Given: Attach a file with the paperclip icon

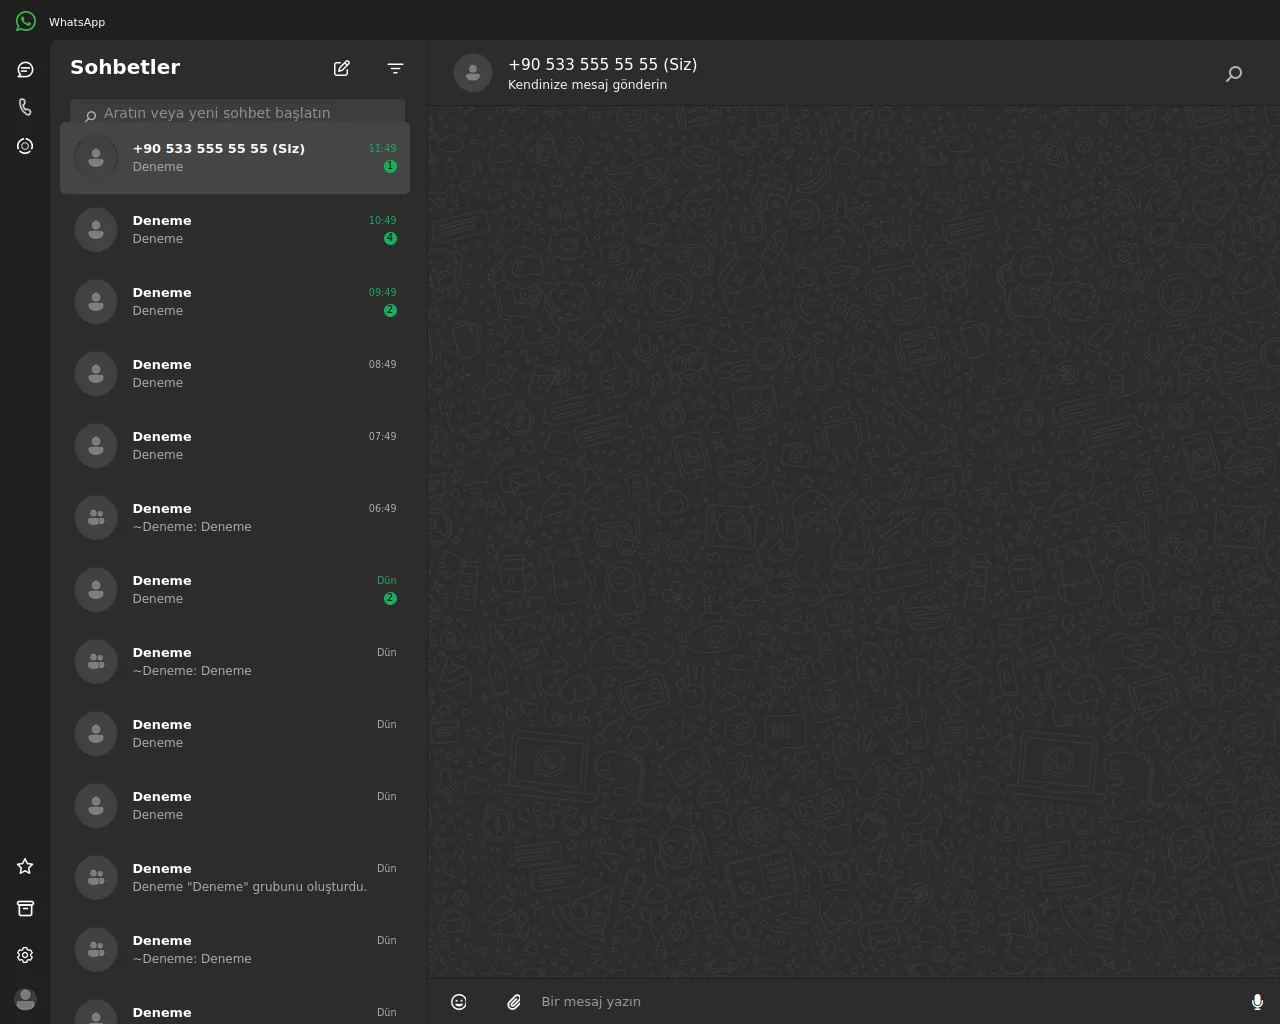Looking at the screenshot, I should [513, 1002].
